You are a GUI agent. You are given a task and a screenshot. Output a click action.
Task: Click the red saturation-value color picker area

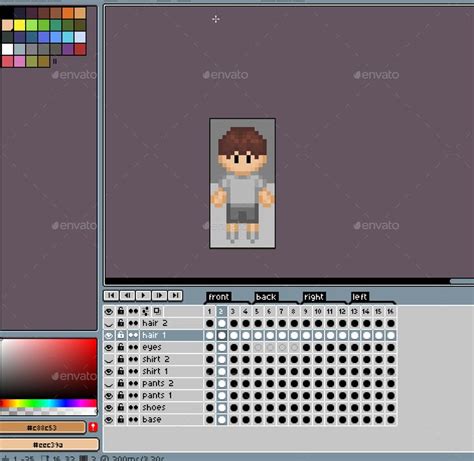pos(49,369)
